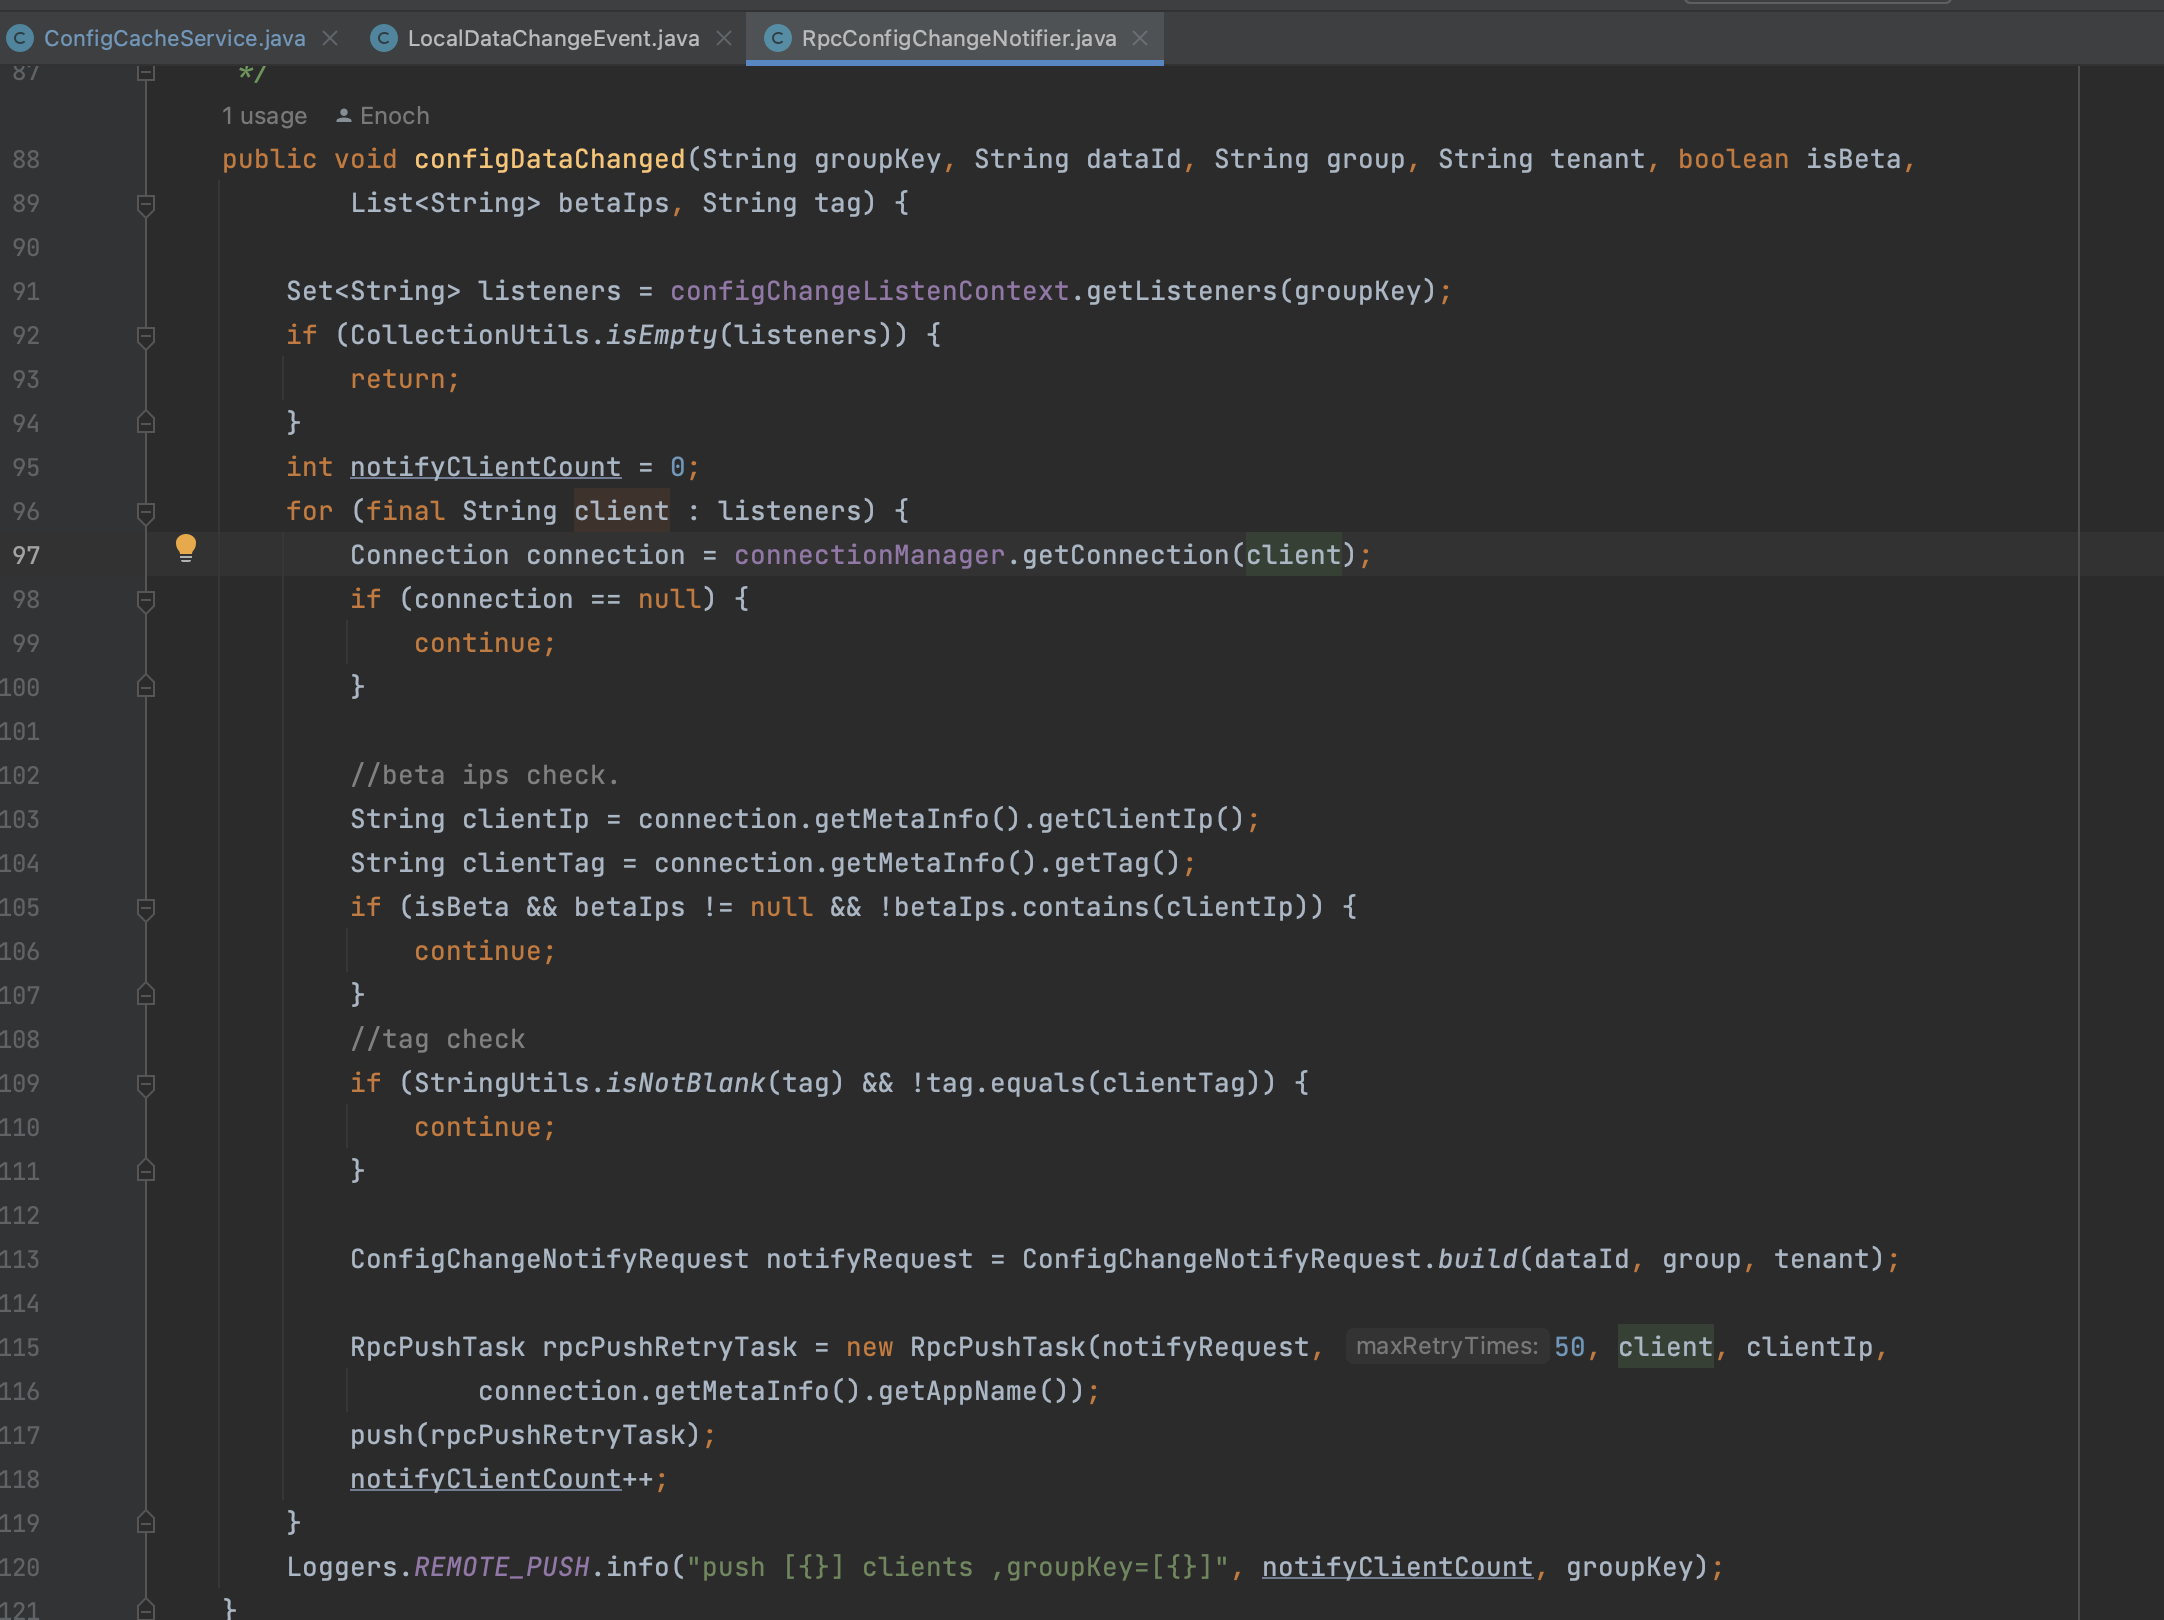The width and height of the screenshot is (2164, 1620).
Task: Click the continue statement on line 99
Action: (485, 643)
